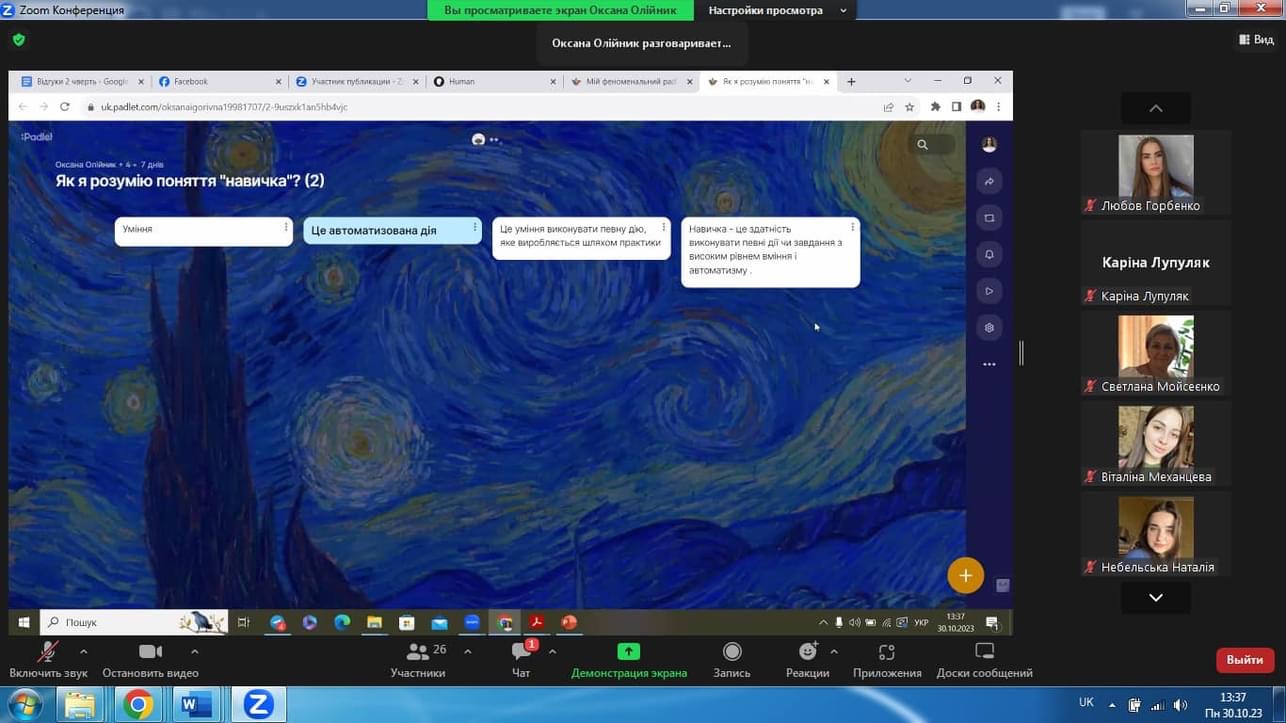The image size is (1286, 723).
Task: Switch to the Facebook browser tab
Action: pyautogui.click(x=220, y=82)
